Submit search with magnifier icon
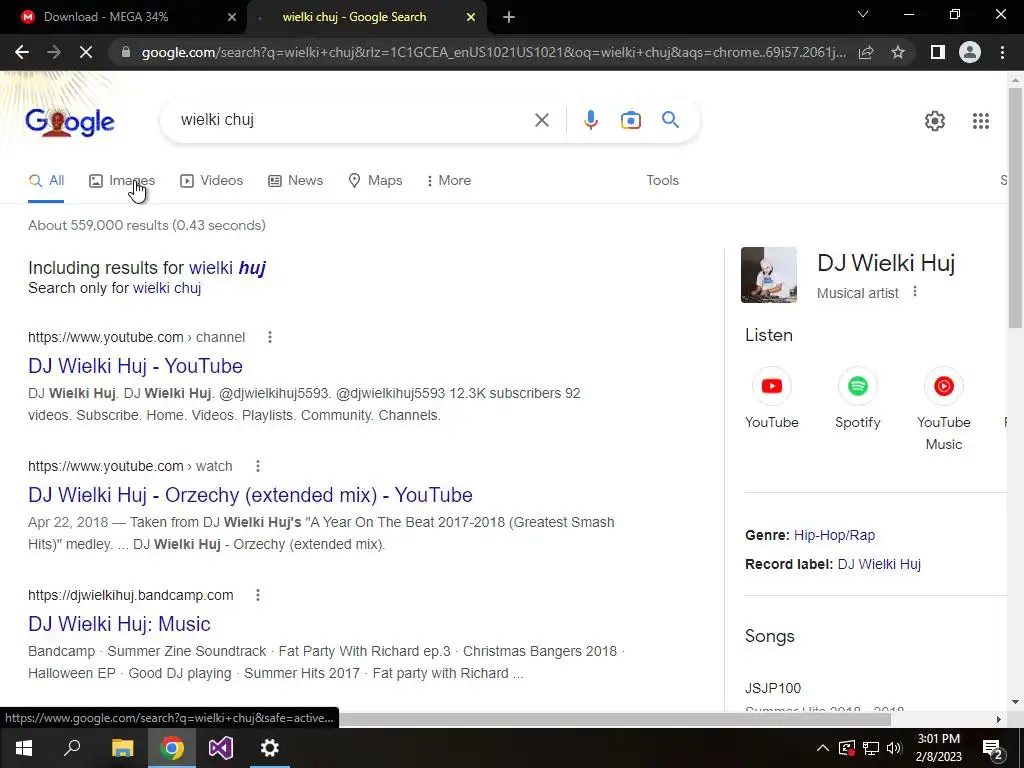 (670, 120)
